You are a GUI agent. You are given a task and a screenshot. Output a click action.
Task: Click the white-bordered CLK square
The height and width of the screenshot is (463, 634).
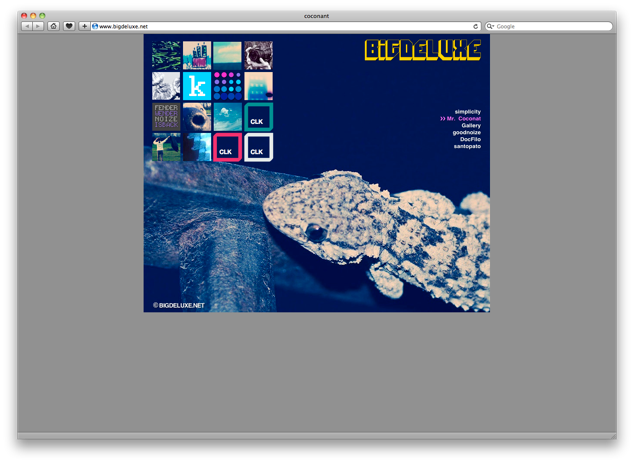coord(258,148)
